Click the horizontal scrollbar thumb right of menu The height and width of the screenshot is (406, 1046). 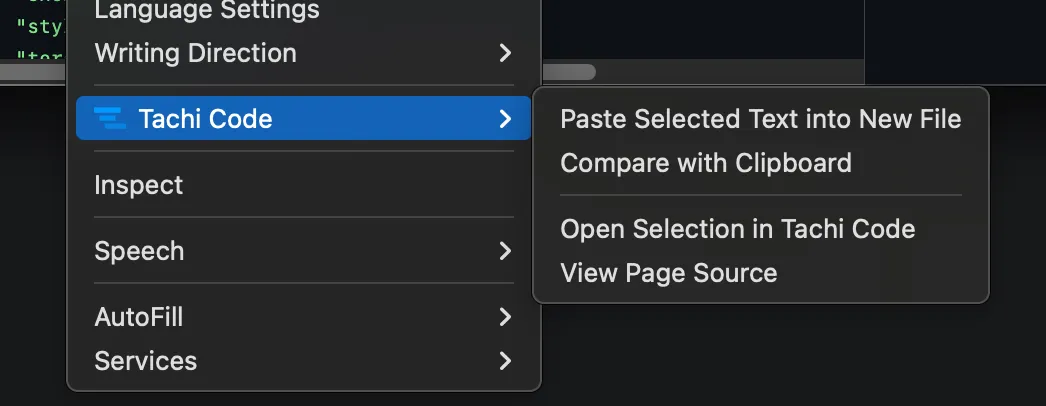click(568, 72)
